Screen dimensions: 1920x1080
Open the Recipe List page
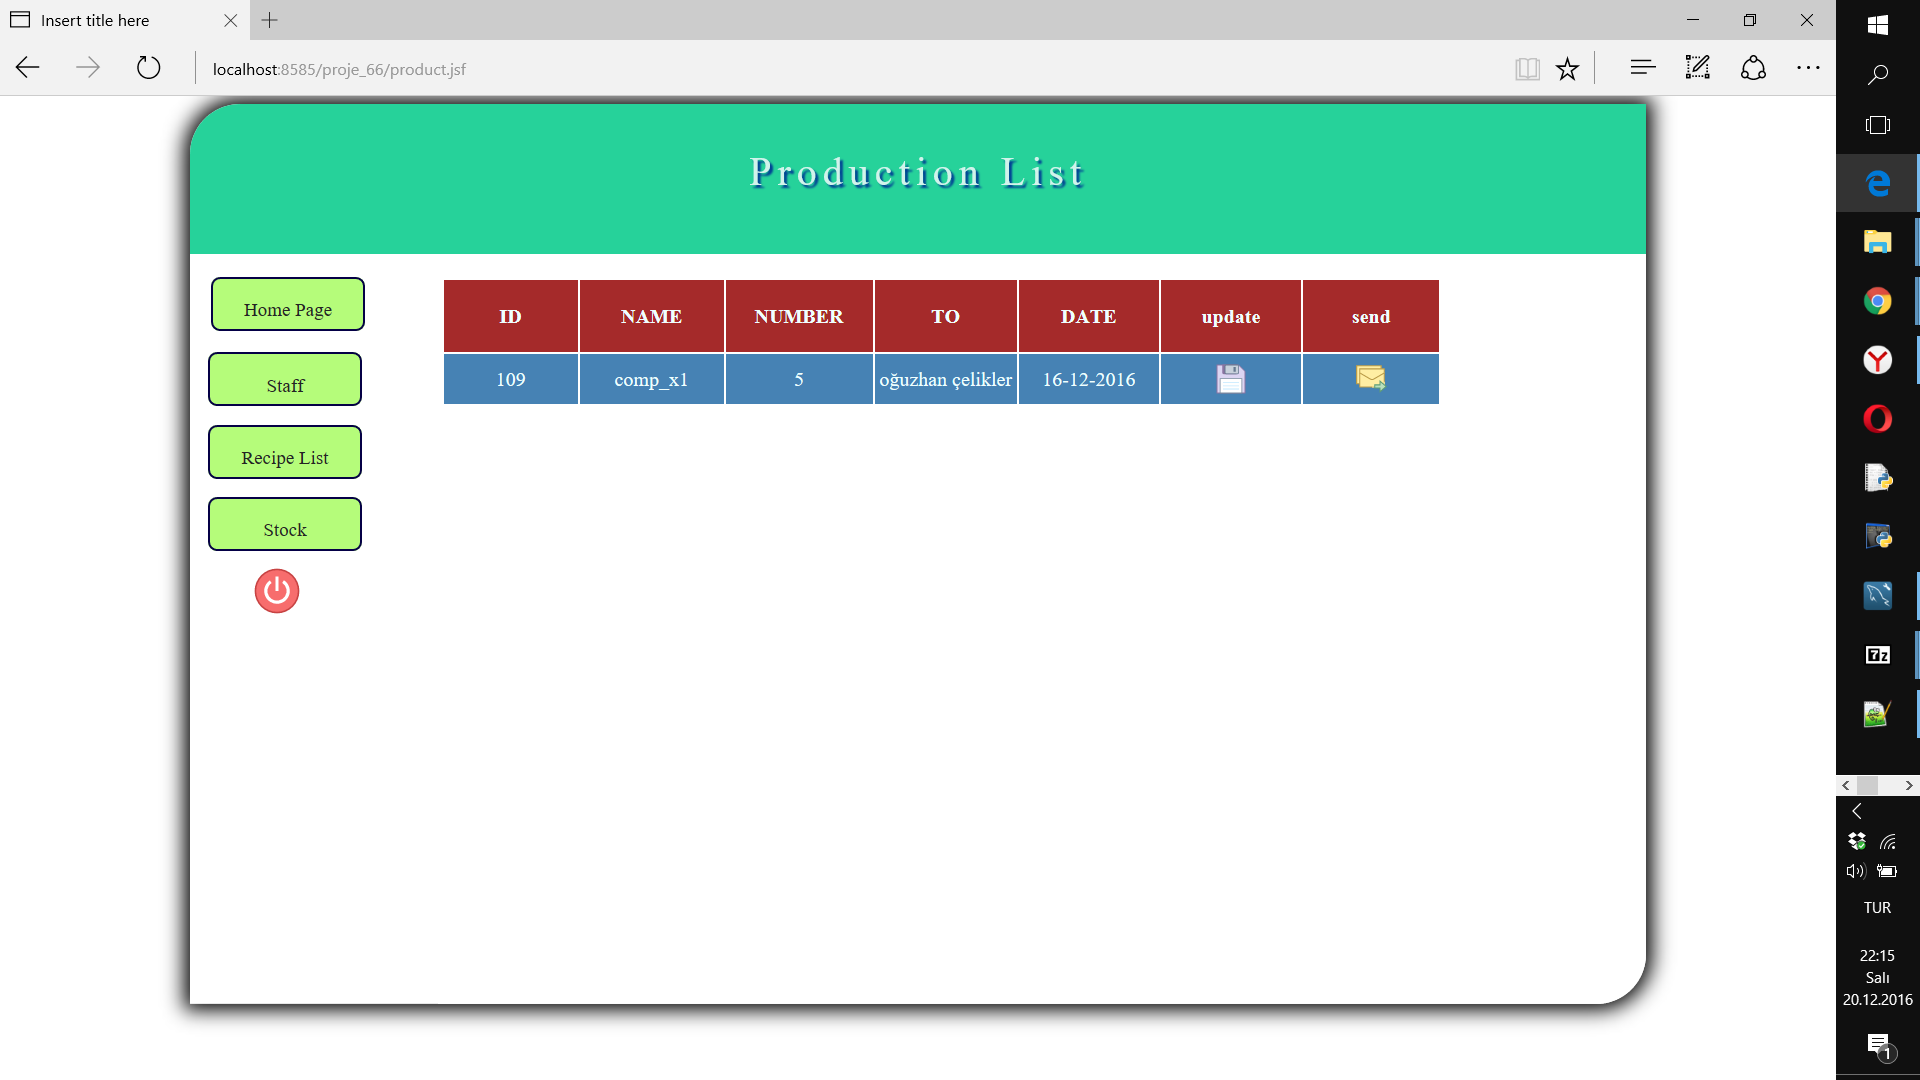click(x=285, y=452)
